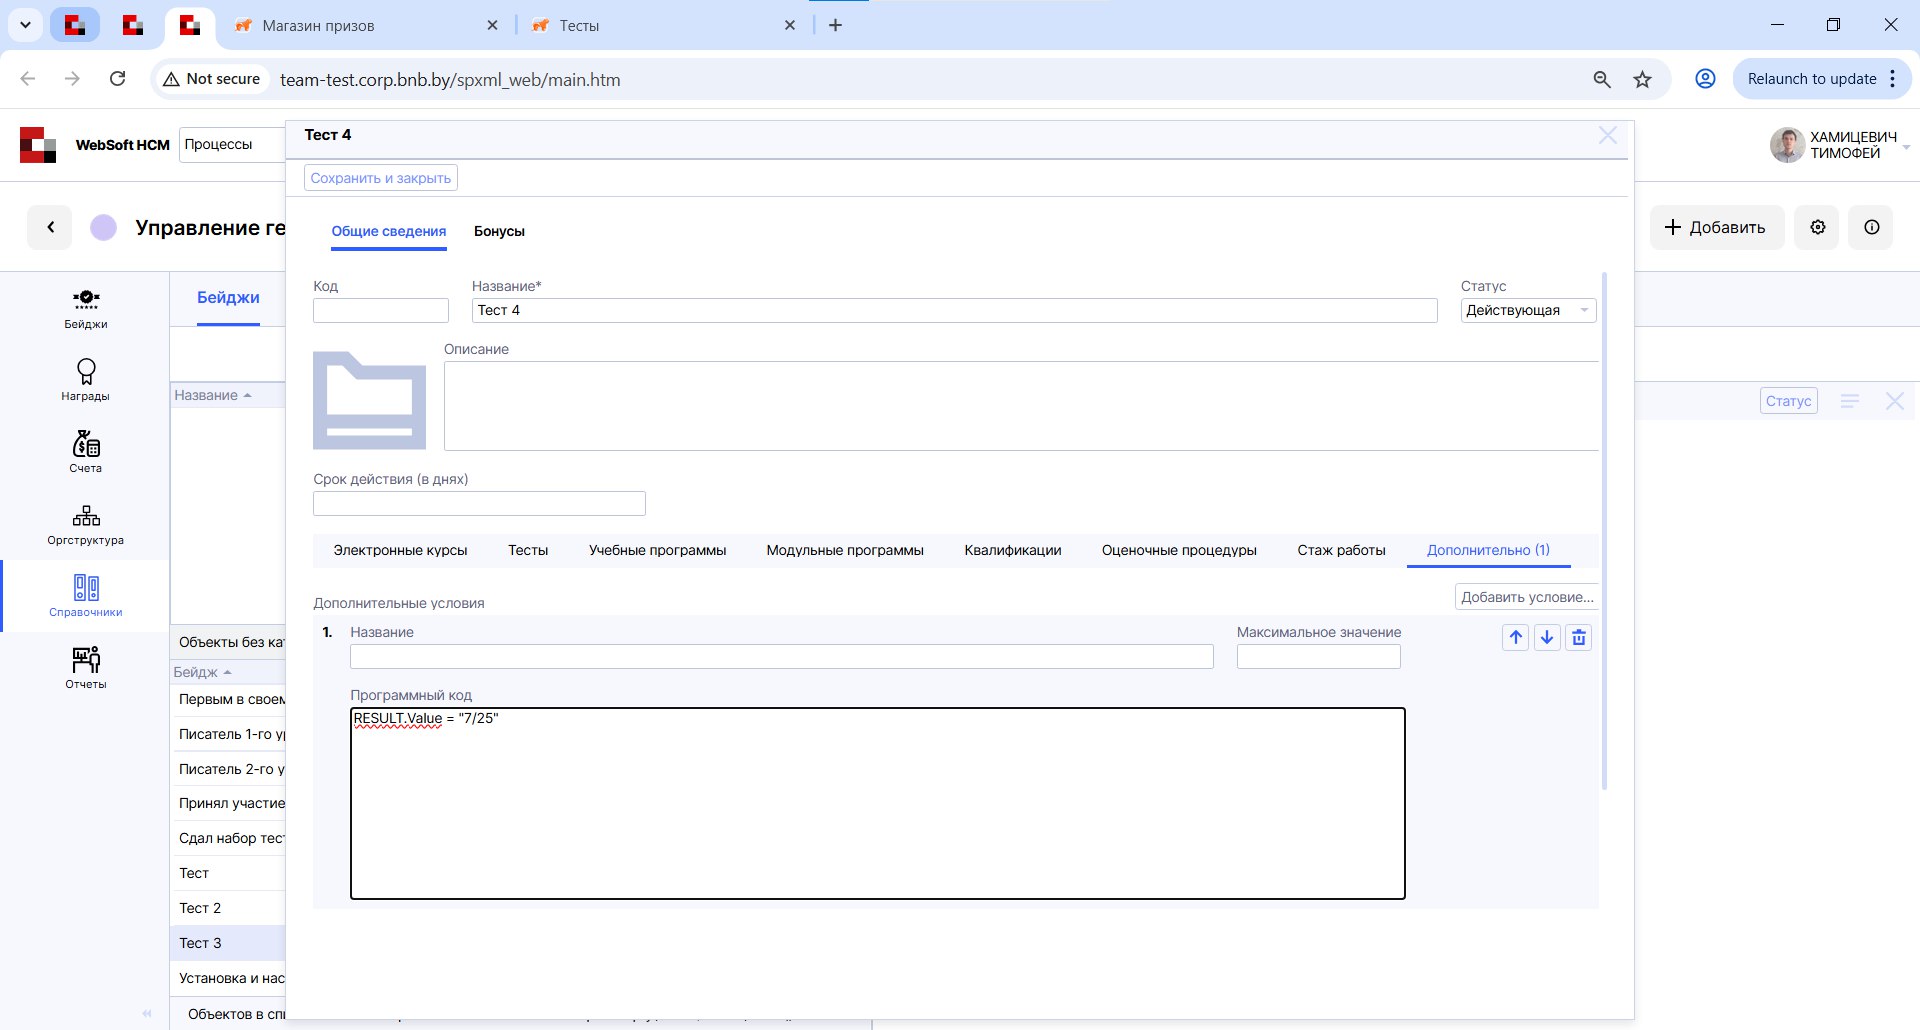1920x1030 pixels.
Task: Click the Добавить условие button
Action: pyautogui.click(x=1526, y=598)
